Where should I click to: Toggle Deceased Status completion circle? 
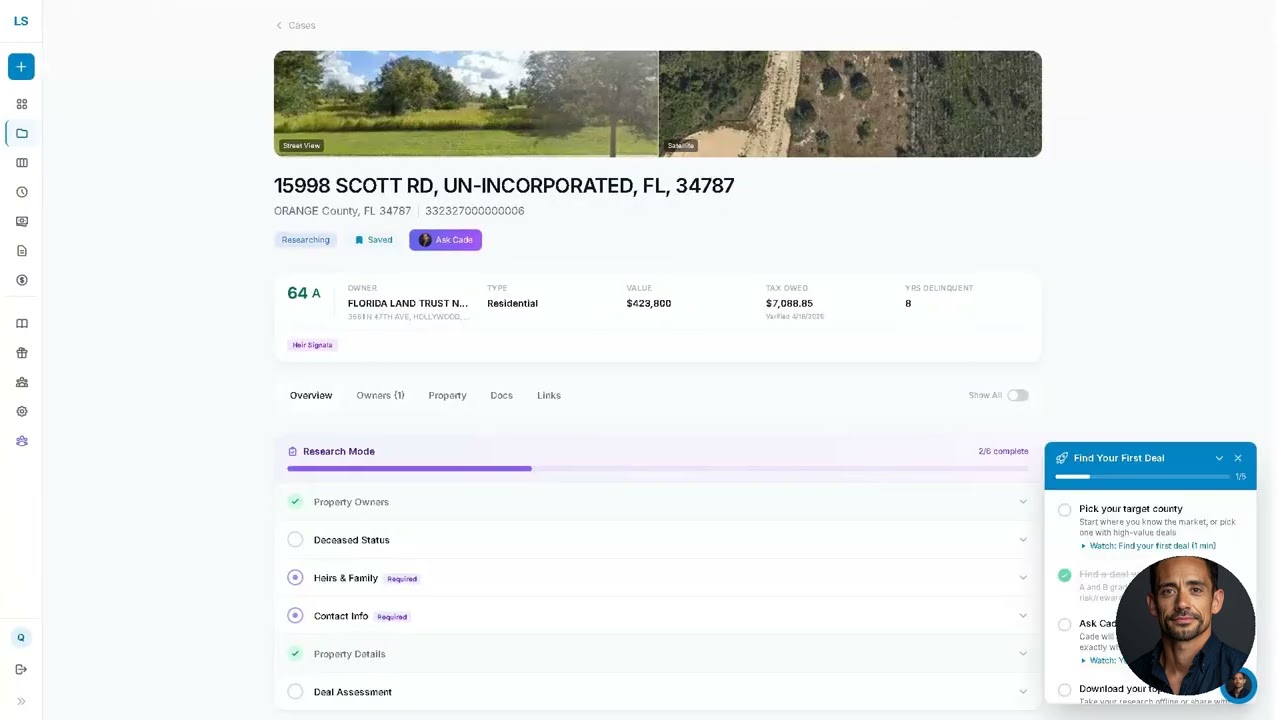pyautogui.click(x=295, y=540)
